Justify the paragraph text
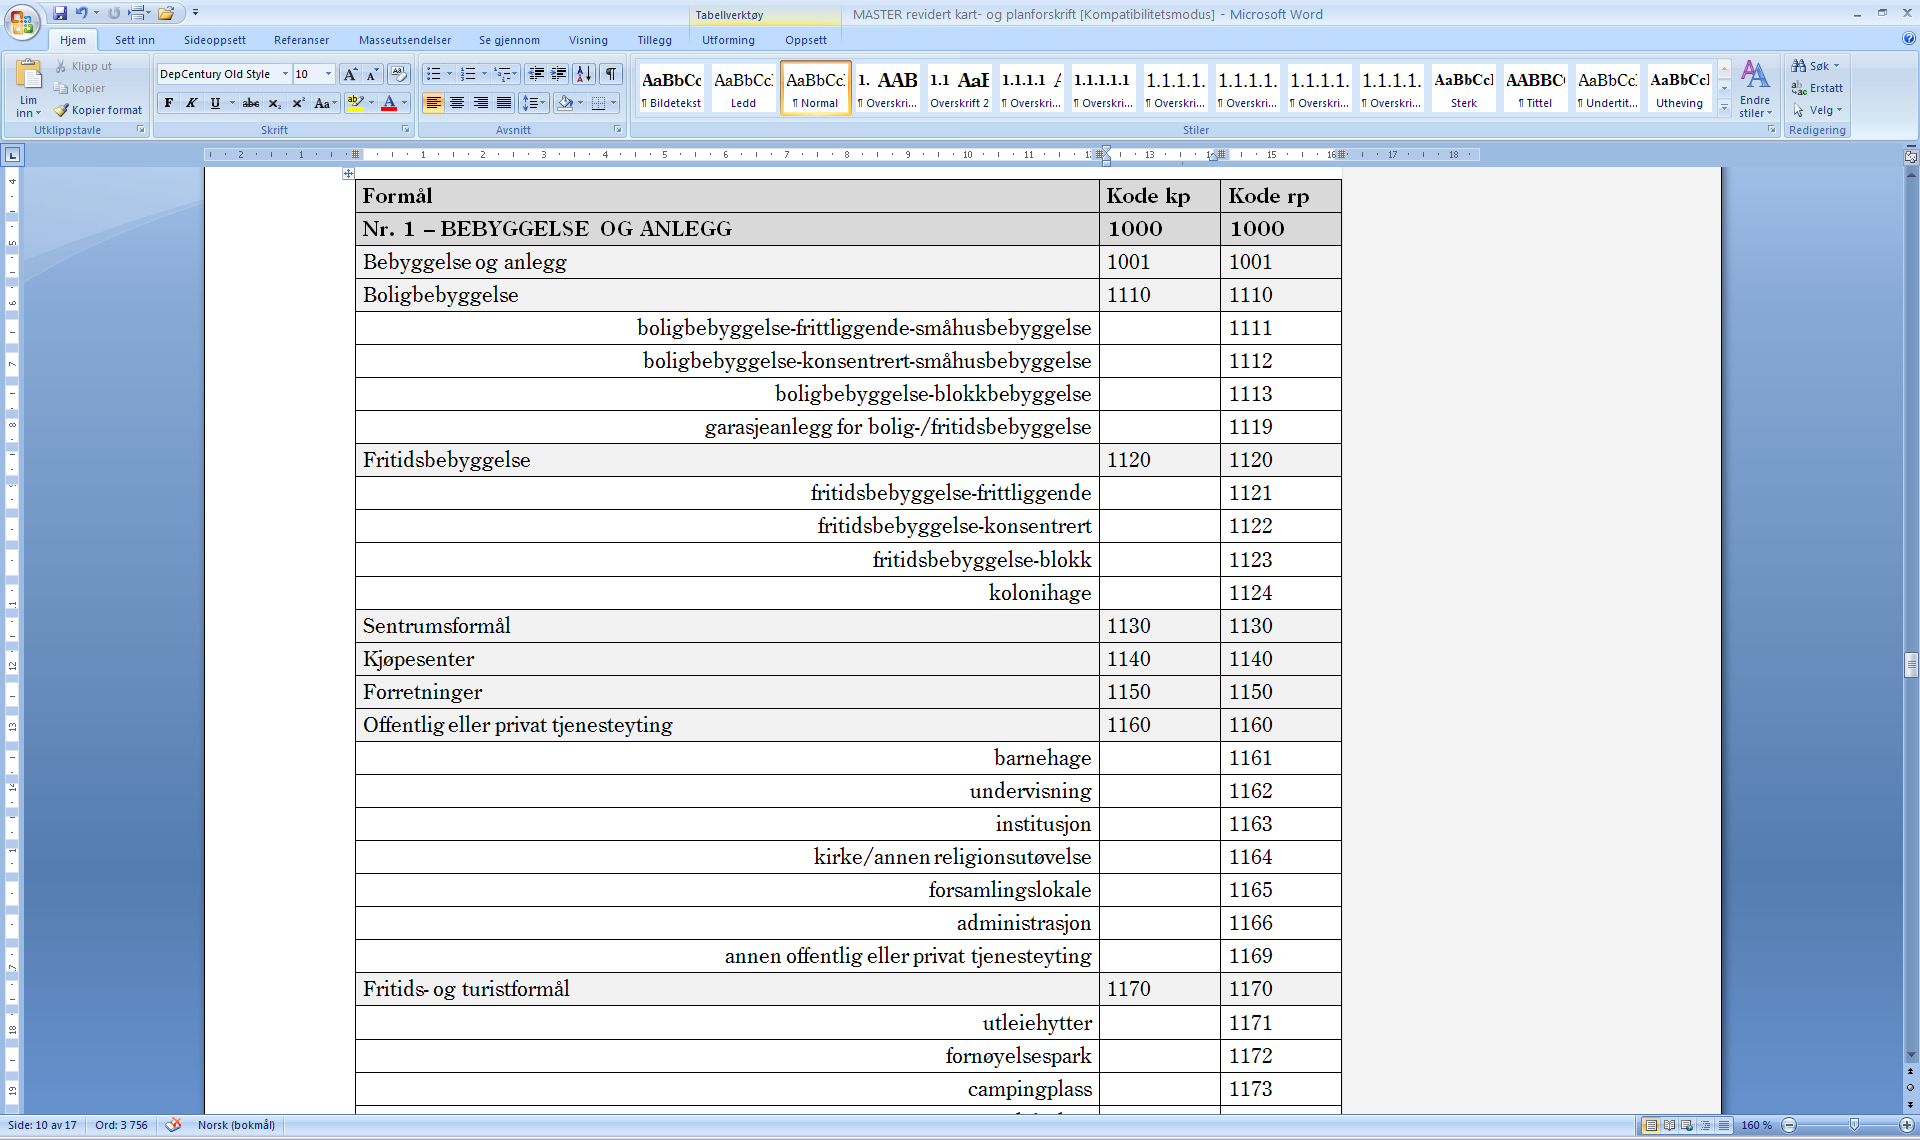The image size is (1920, 1140). (504, 103)
